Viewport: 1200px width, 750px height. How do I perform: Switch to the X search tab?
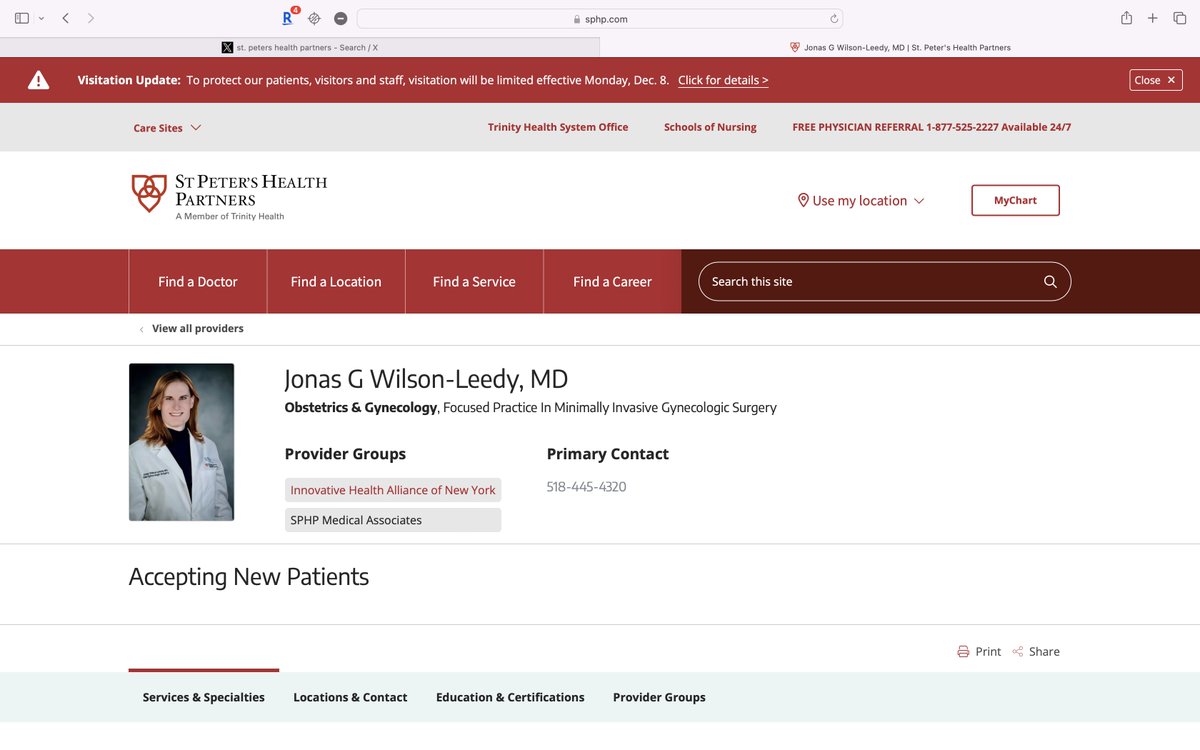tap(300, 47)
